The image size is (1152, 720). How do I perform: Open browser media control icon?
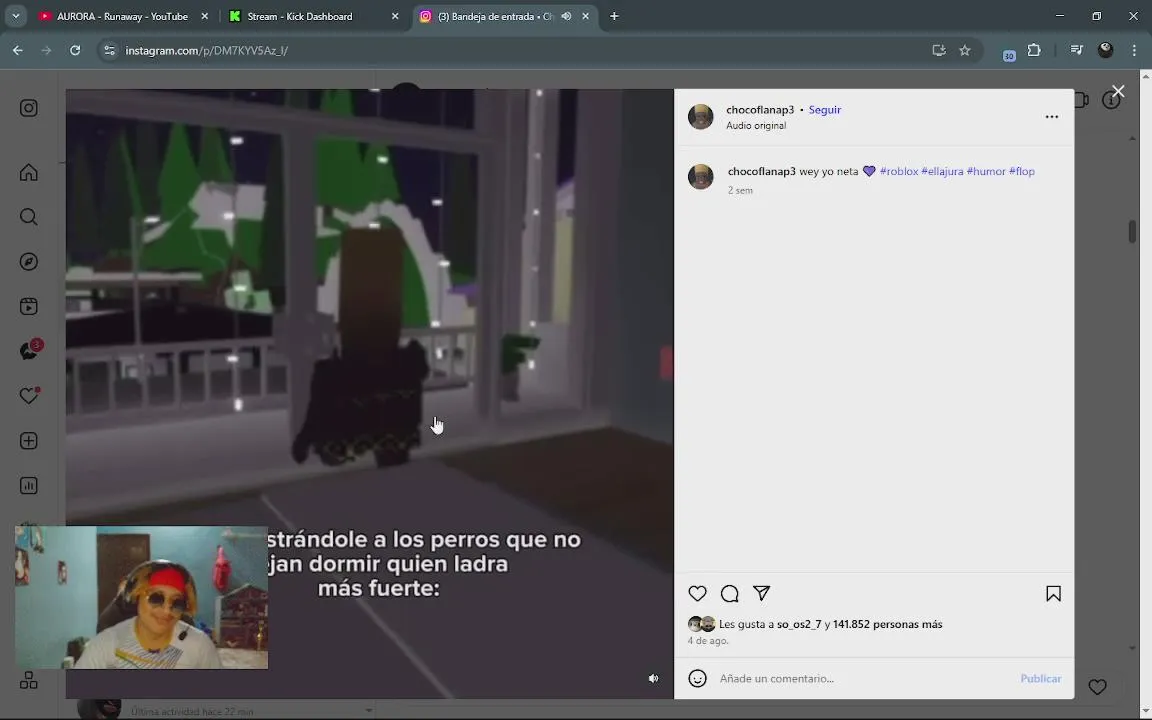pos(1076,51)
